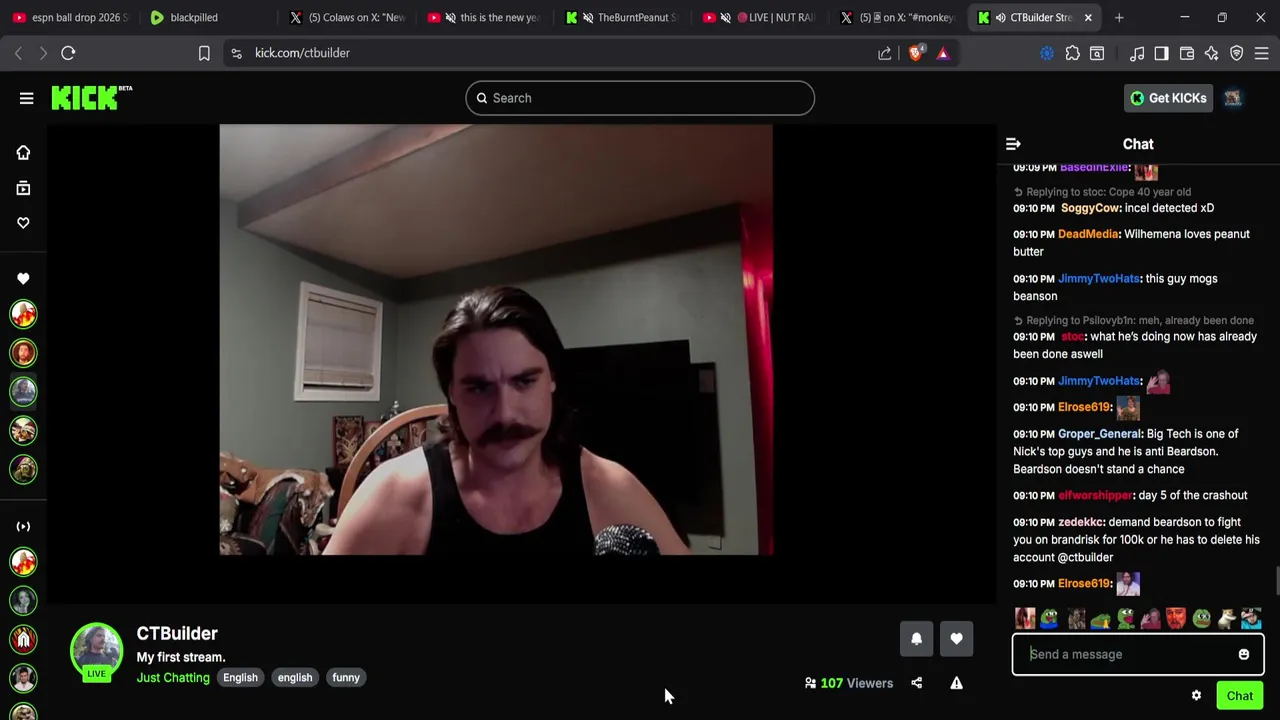
Task: Click the lowercase english tag
Action: point(295,678)
